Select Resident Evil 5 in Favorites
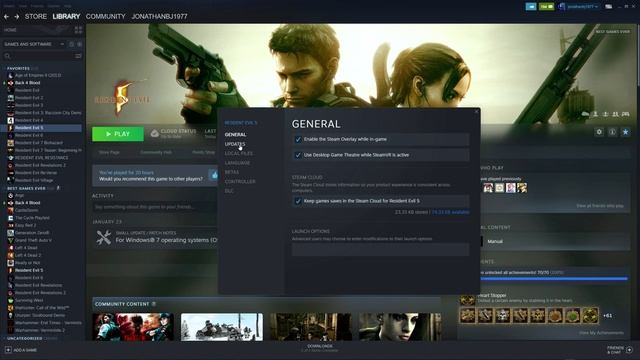The height and width of the screenshot is (360, 640). 29,128
